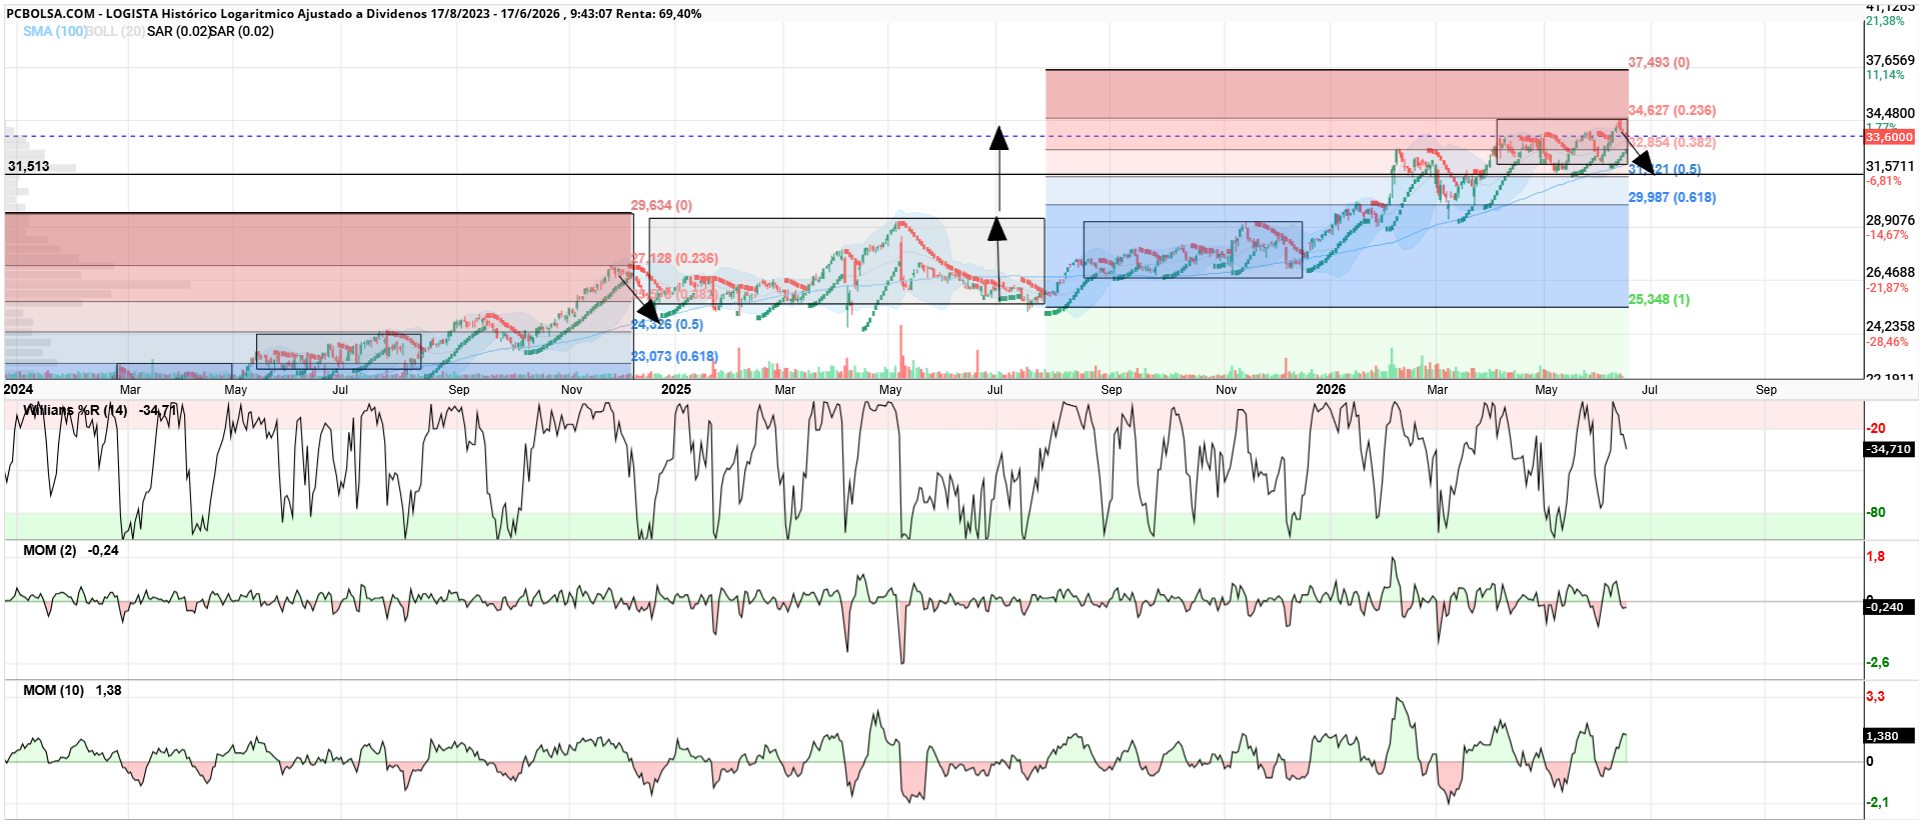The image size is (1923, 824).
Task: Click the -2,6 lower value on MOM (2) axis
Action: 1878,662
